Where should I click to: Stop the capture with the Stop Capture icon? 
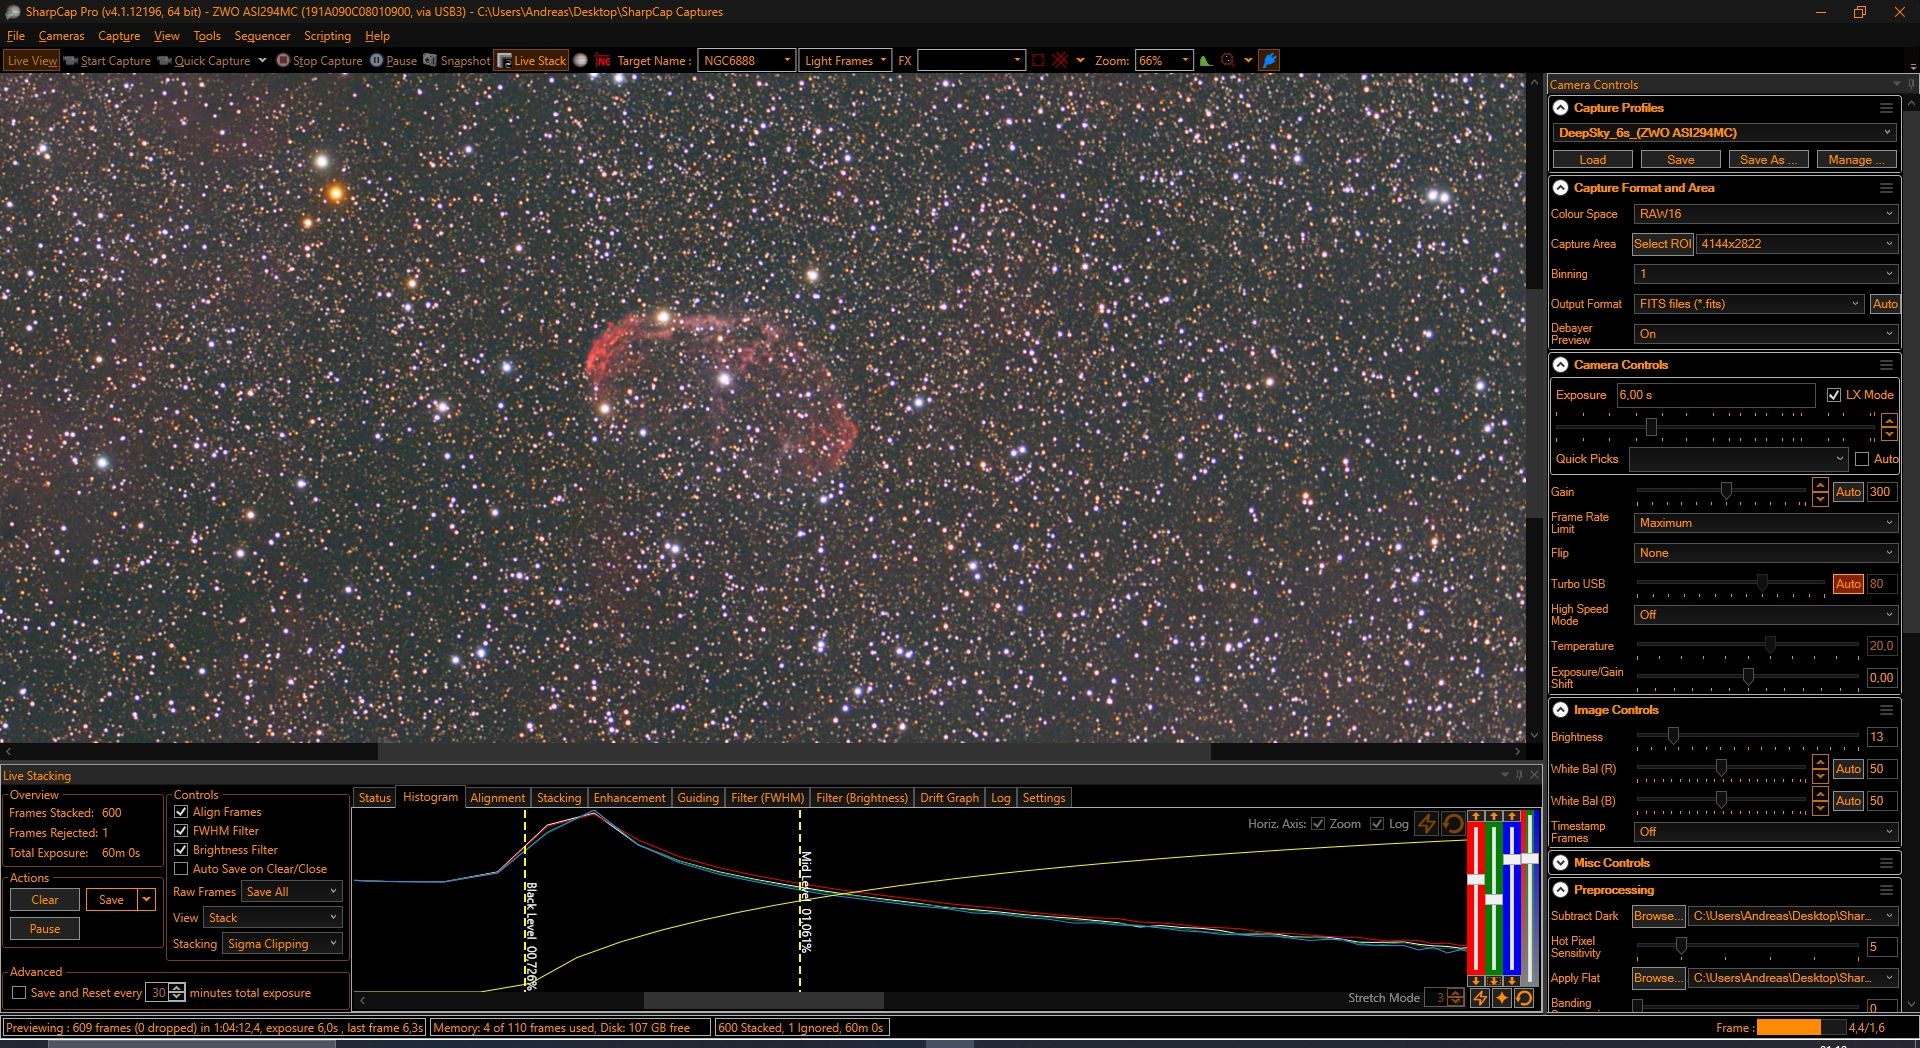click(283, 60)
